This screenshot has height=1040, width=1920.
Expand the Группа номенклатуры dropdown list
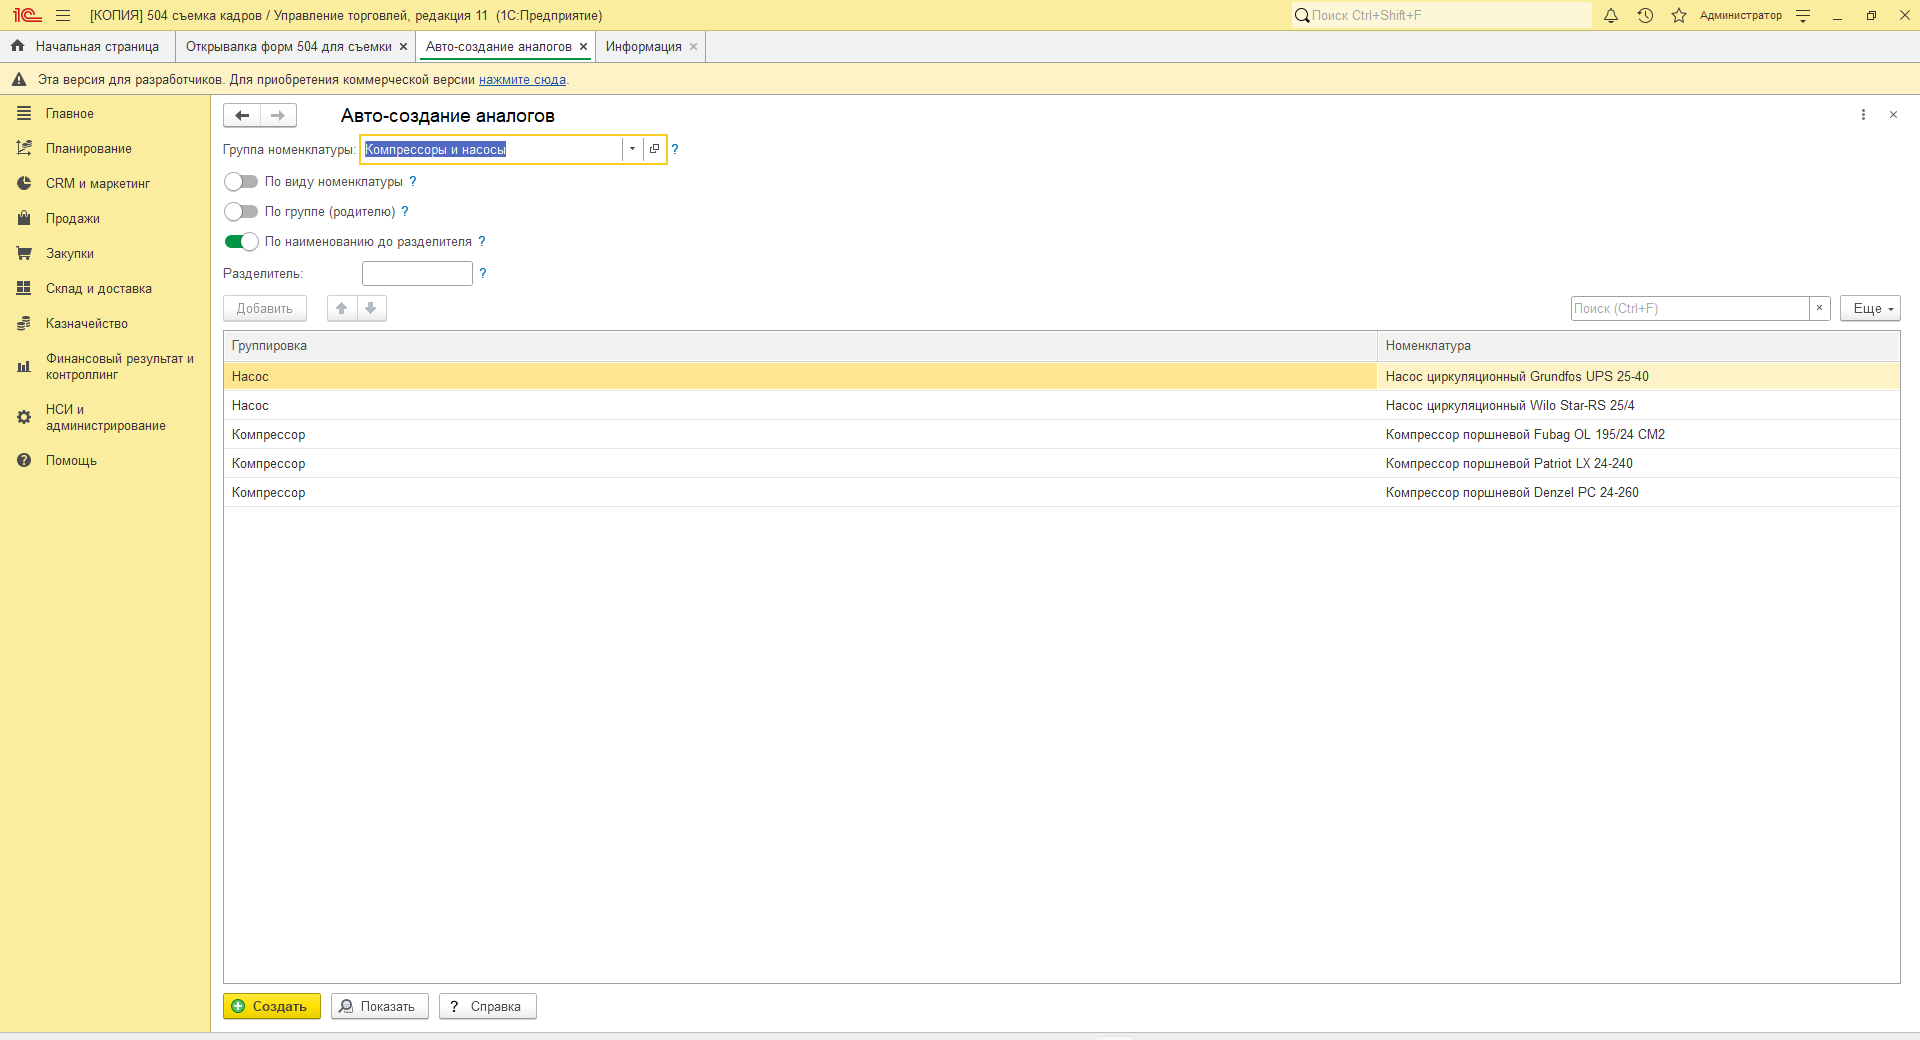coord(632,149)
